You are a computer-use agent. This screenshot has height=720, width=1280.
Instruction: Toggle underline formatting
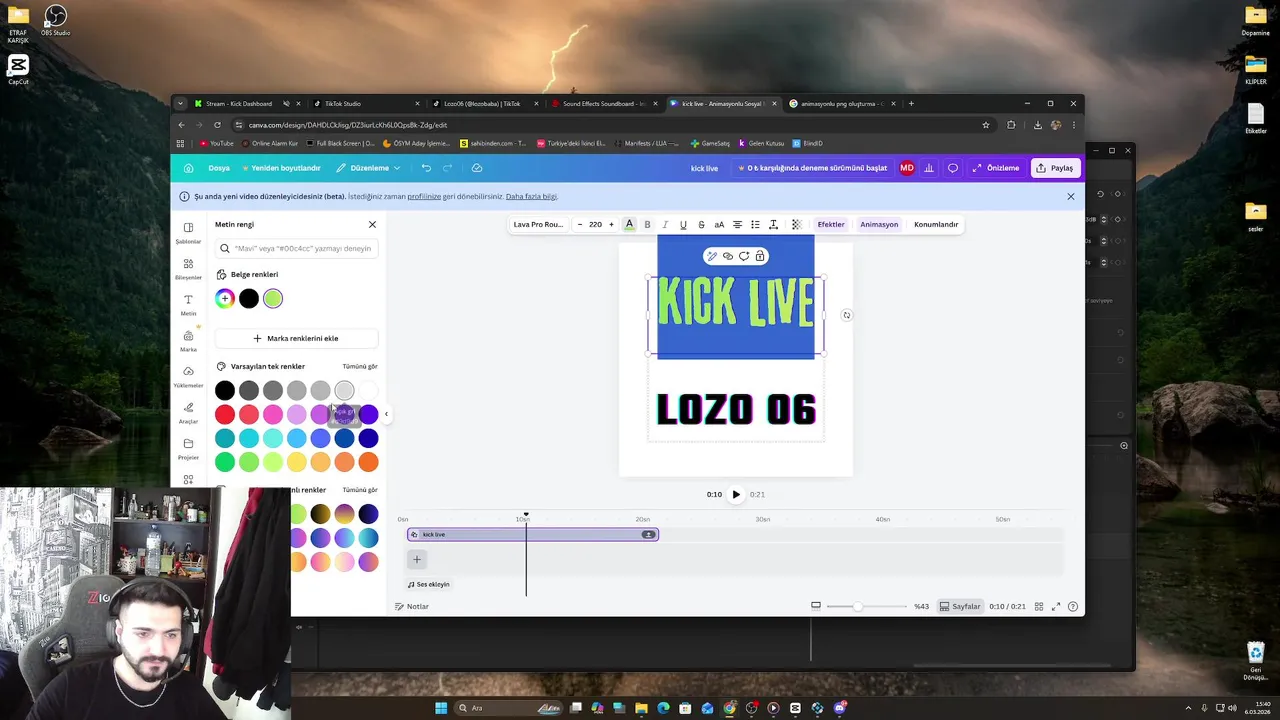tap(683, 224)
